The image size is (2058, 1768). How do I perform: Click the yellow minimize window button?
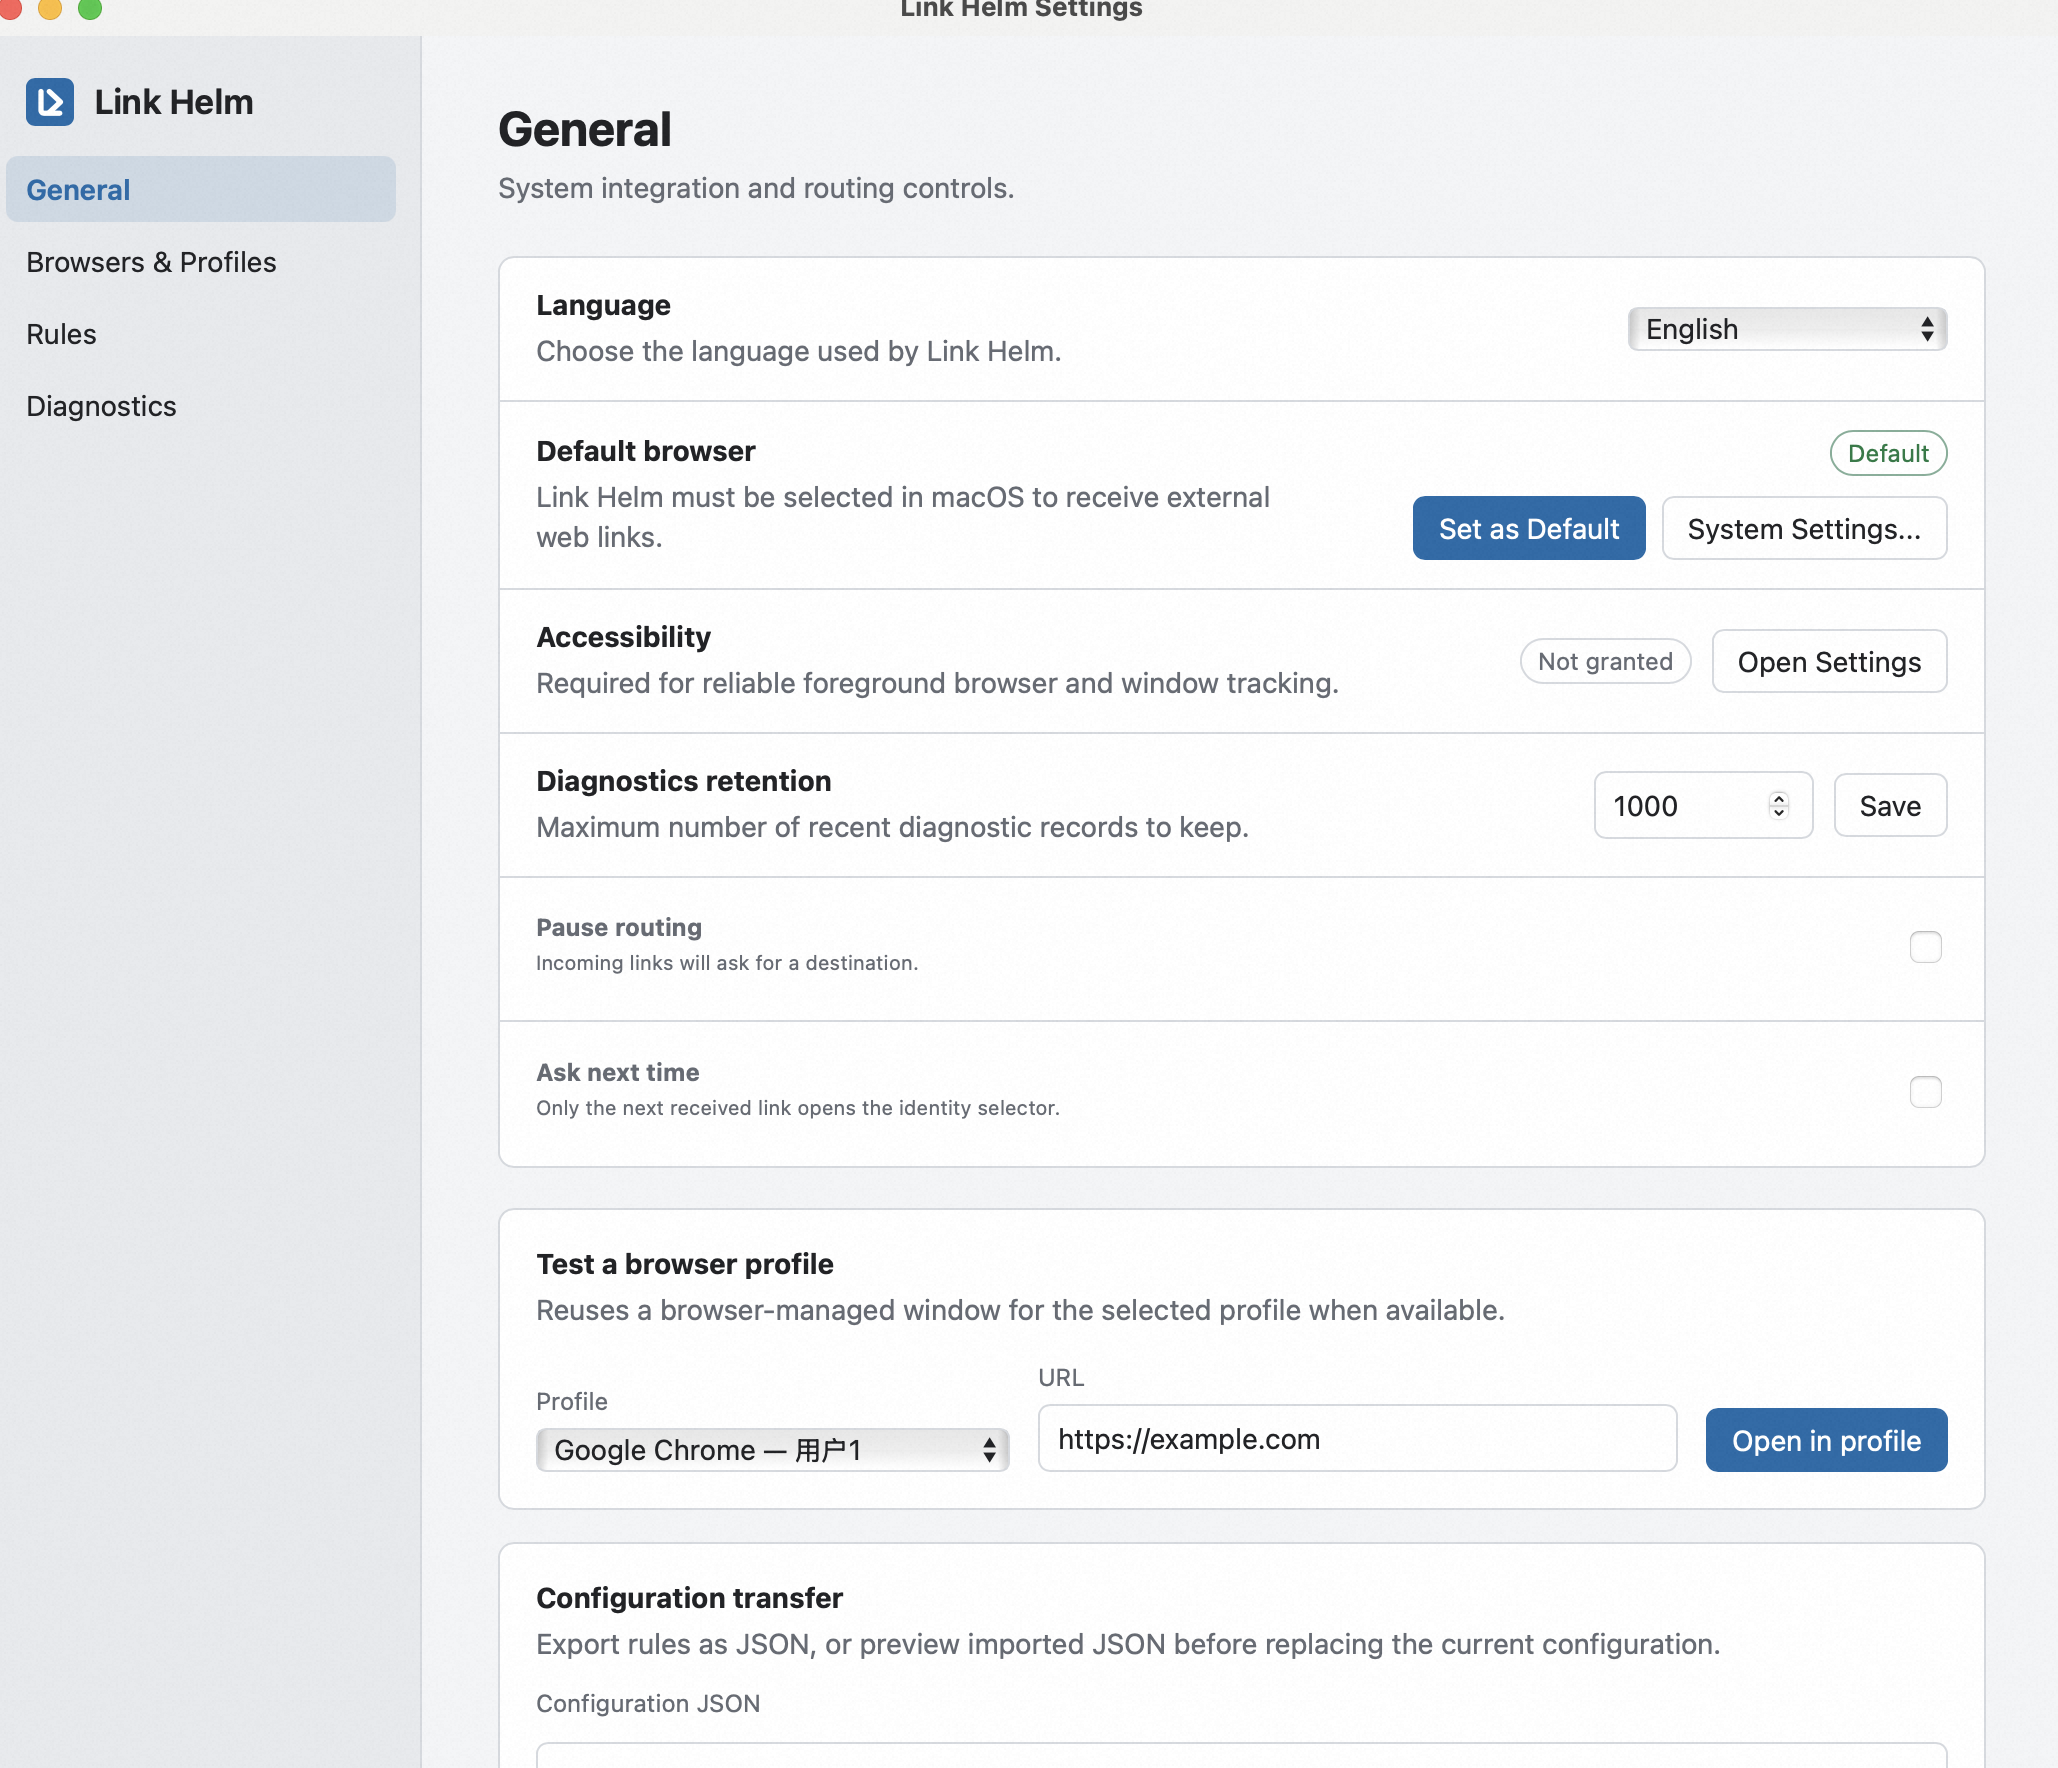[x=49, y=8]
